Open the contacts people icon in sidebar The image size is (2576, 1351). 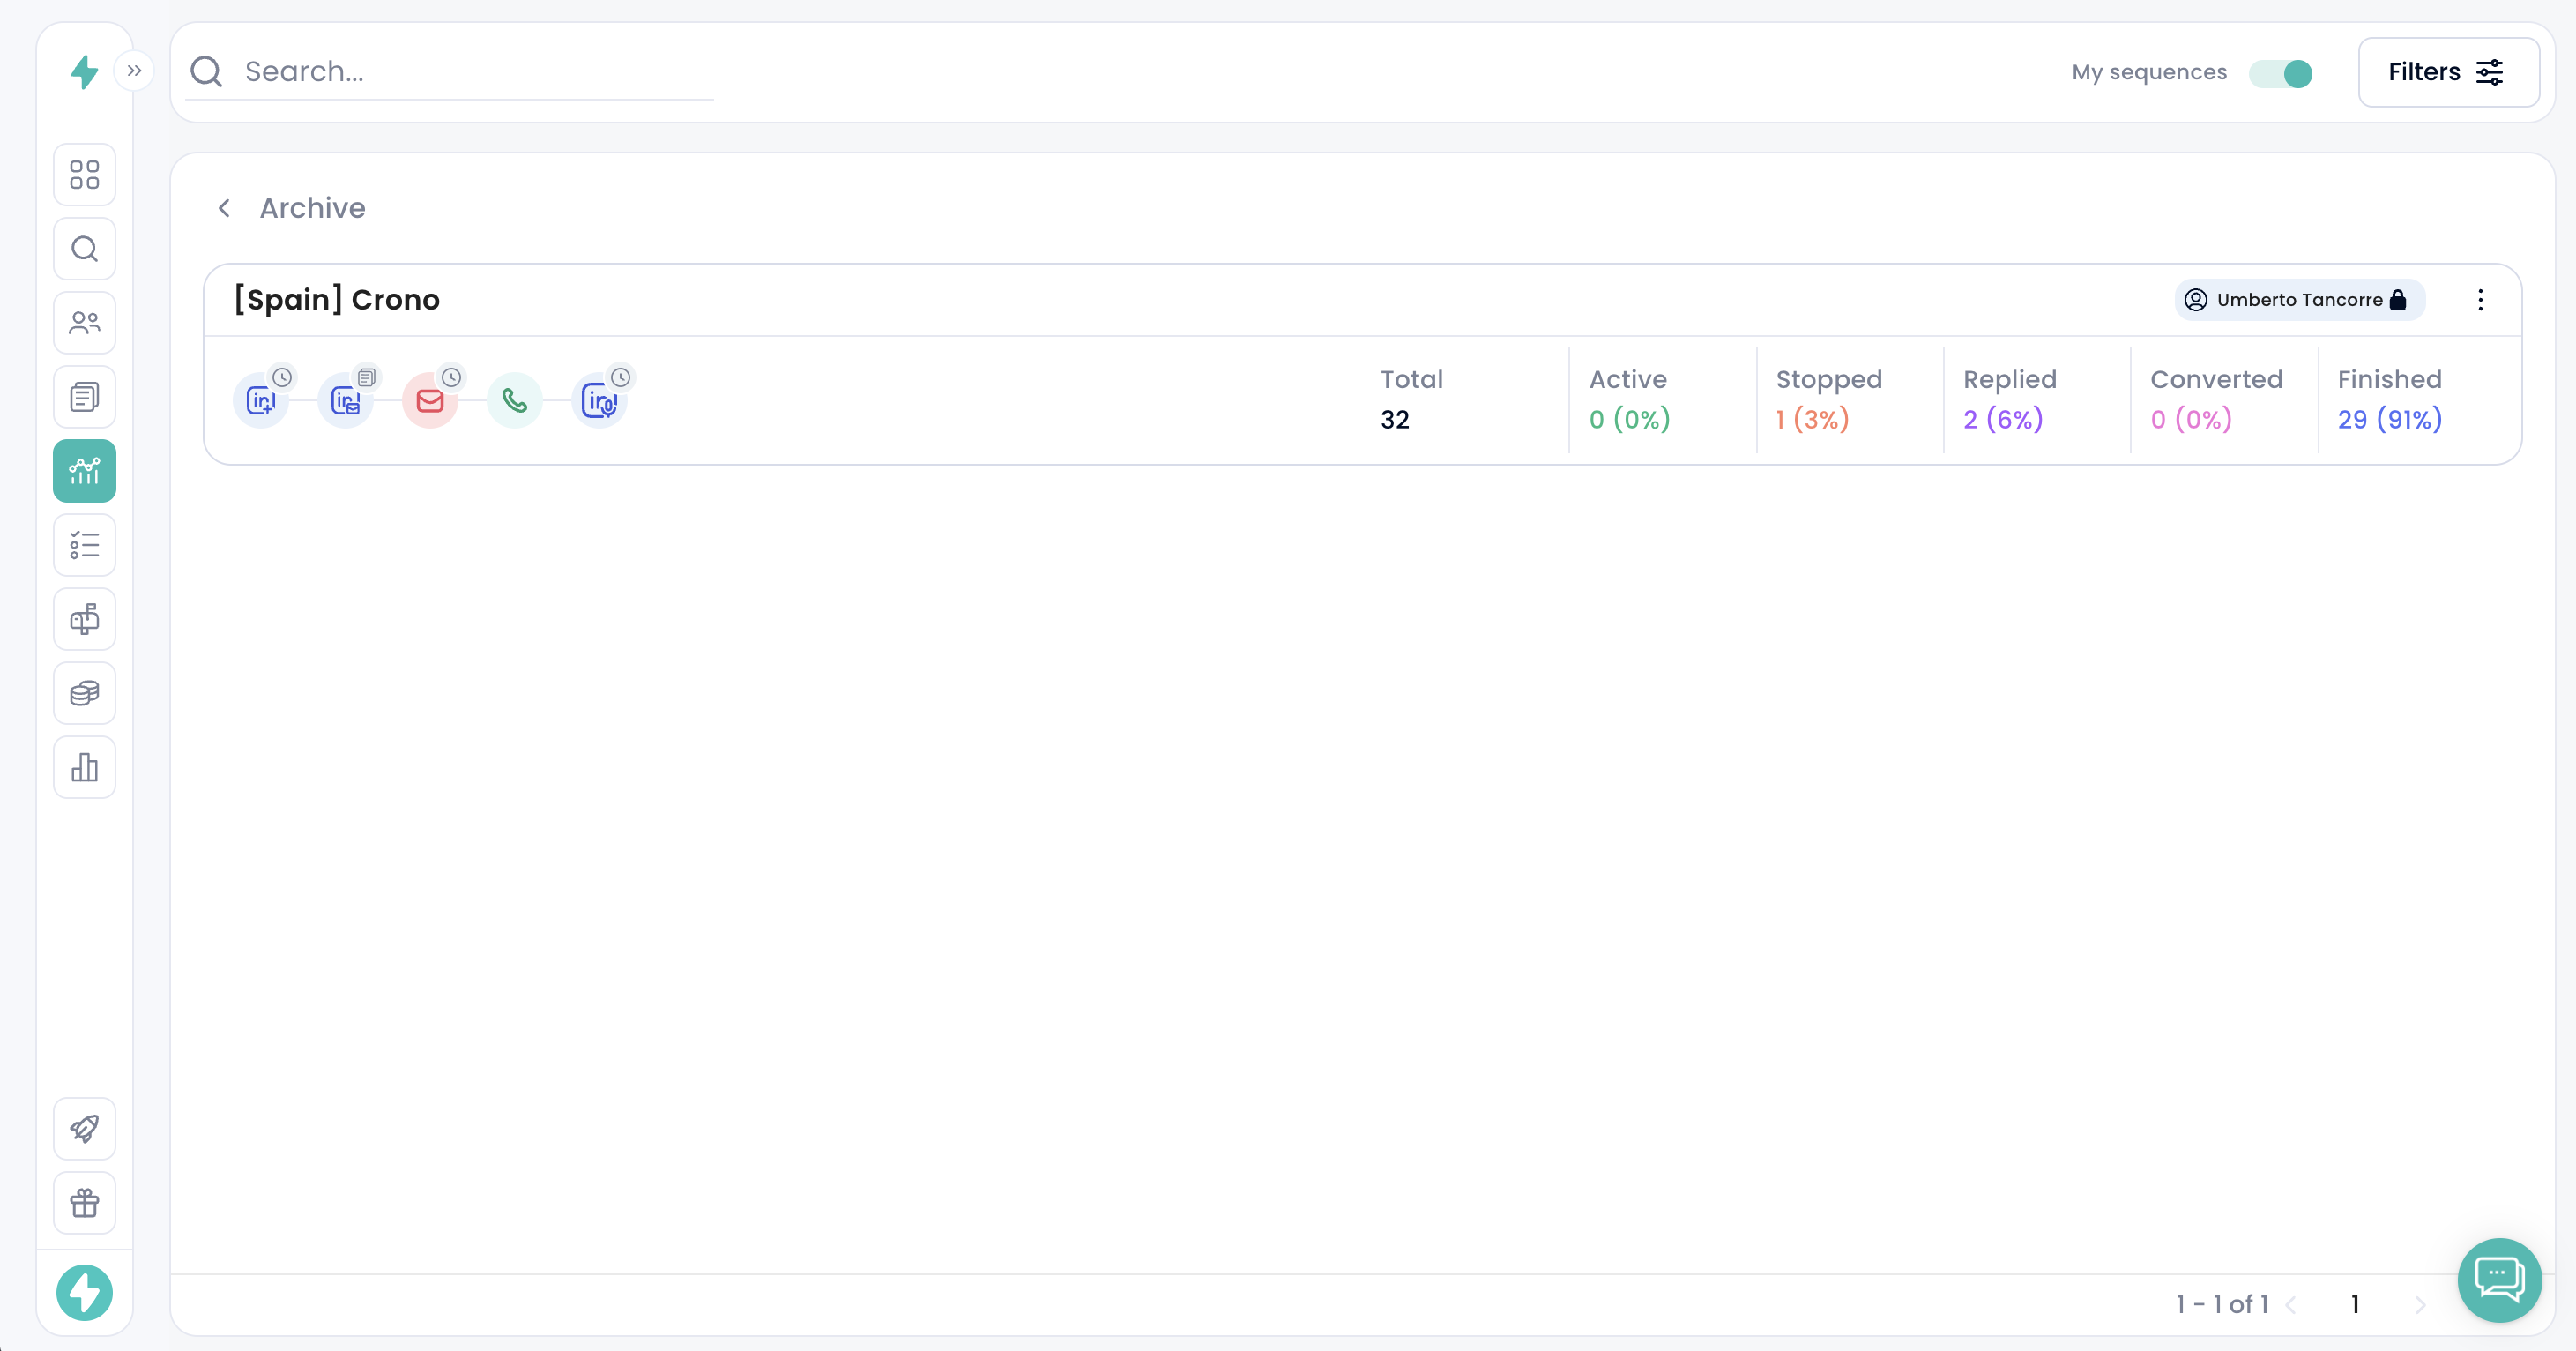[85, 323]
